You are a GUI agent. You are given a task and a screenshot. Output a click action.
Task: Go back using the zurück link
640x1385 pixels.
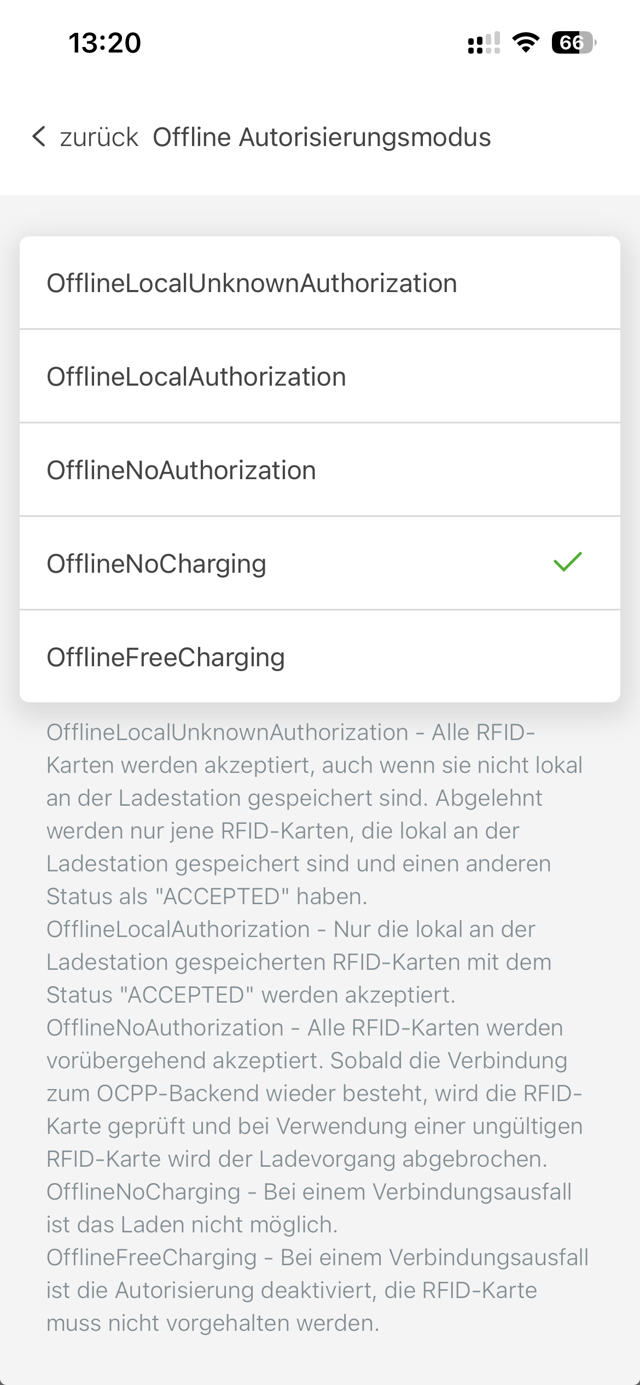click(x=99, y=137)
